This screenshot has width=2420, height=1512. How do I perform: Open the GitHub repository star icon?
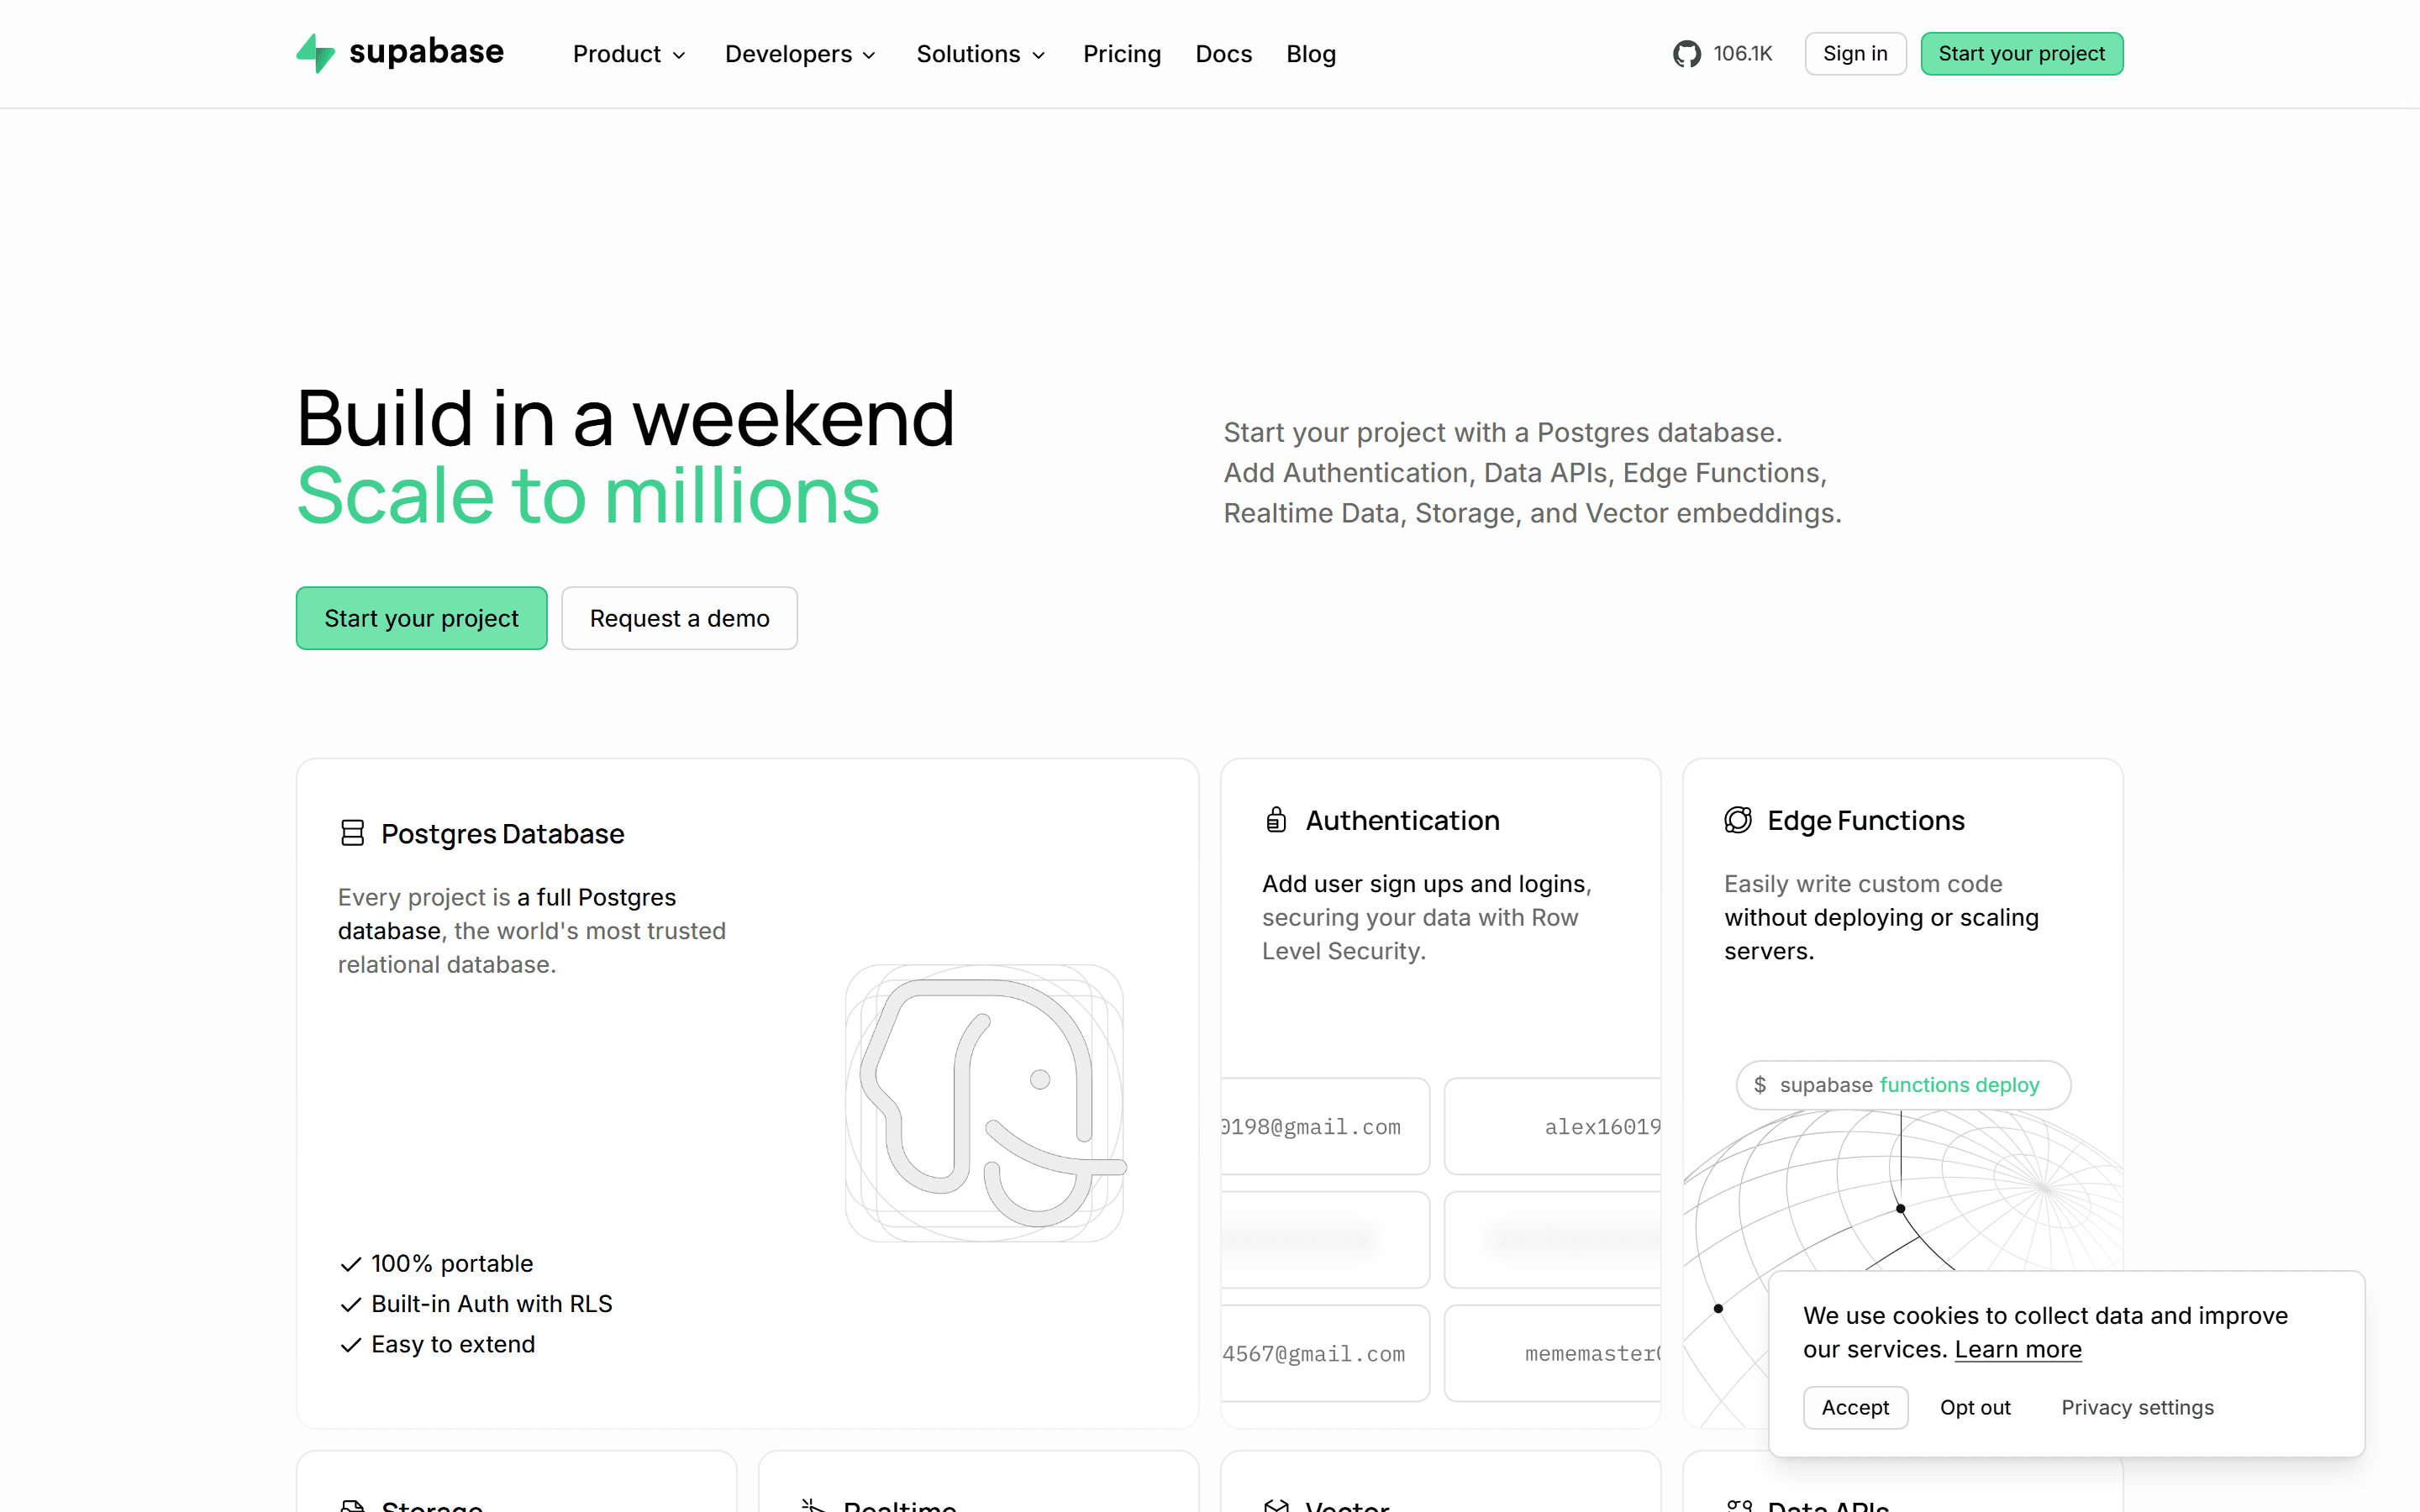pyautogui.click(x=1686, y=54)
